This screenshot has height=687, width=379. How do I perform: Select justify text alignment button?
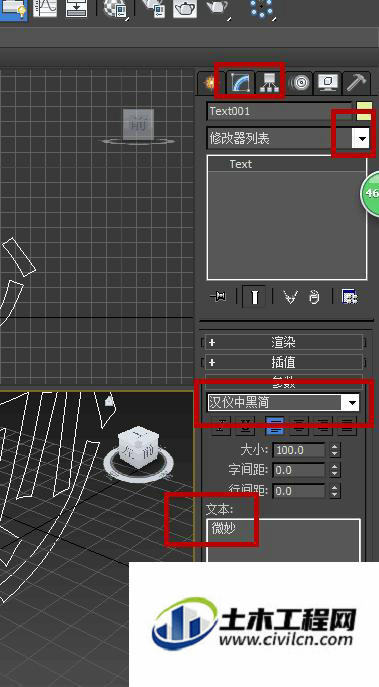(x=347, y=426)
